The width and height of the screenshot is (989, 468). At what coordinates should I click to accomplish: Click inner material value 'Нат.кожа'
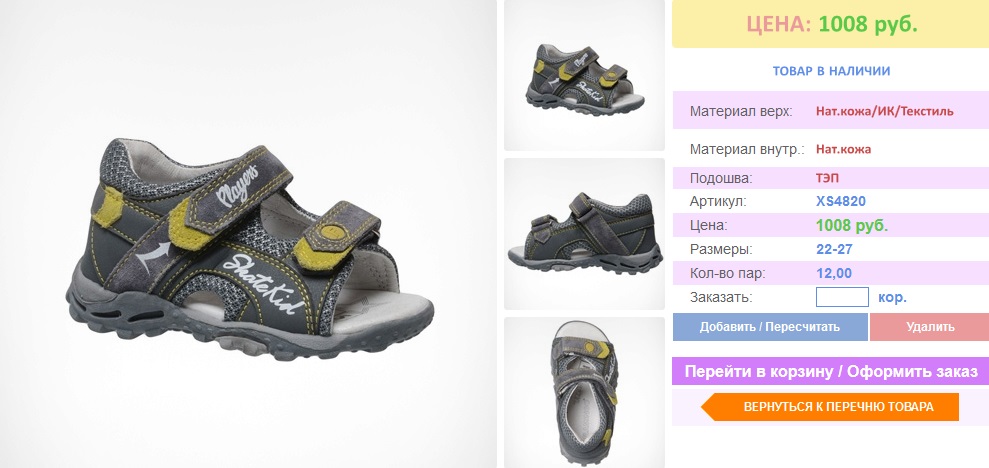pyautogui.click(x=843, y=149)
